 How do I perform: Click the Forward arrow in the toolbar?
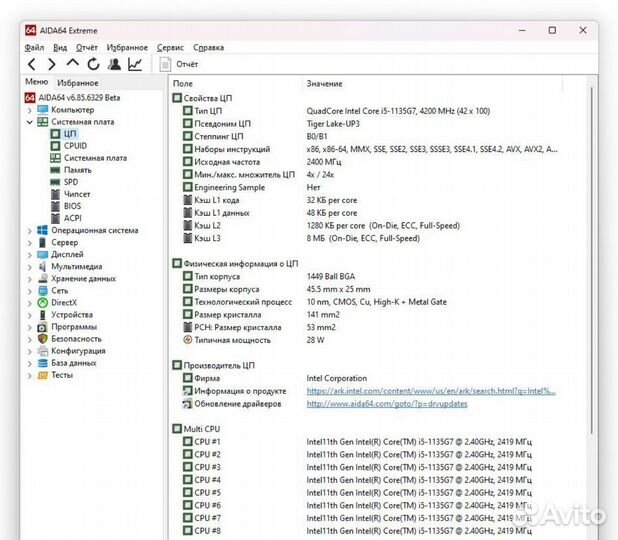52,64
